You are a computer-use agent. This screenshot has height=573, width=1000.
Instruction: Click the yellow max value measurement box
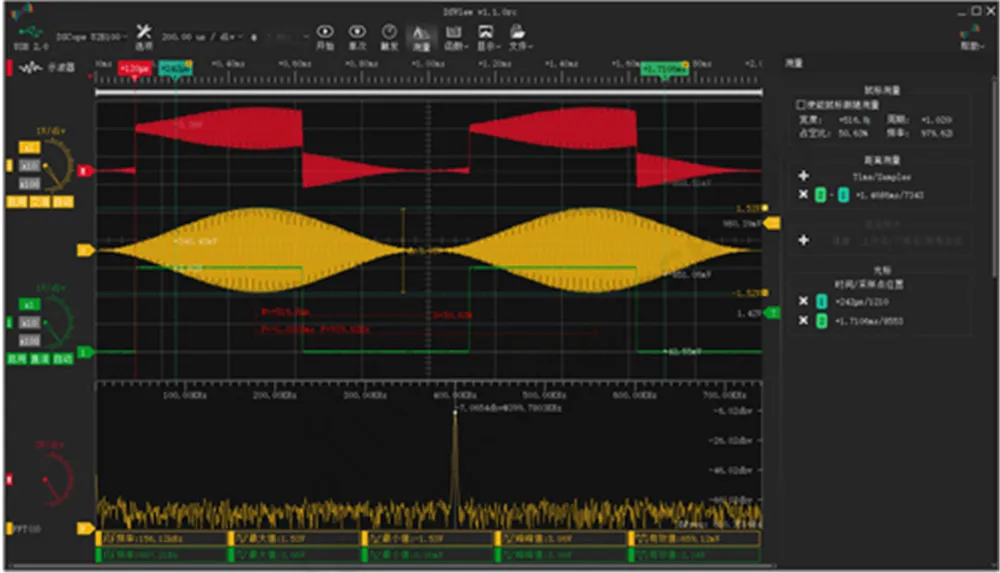pyautogui.click(x=295, y=539)
